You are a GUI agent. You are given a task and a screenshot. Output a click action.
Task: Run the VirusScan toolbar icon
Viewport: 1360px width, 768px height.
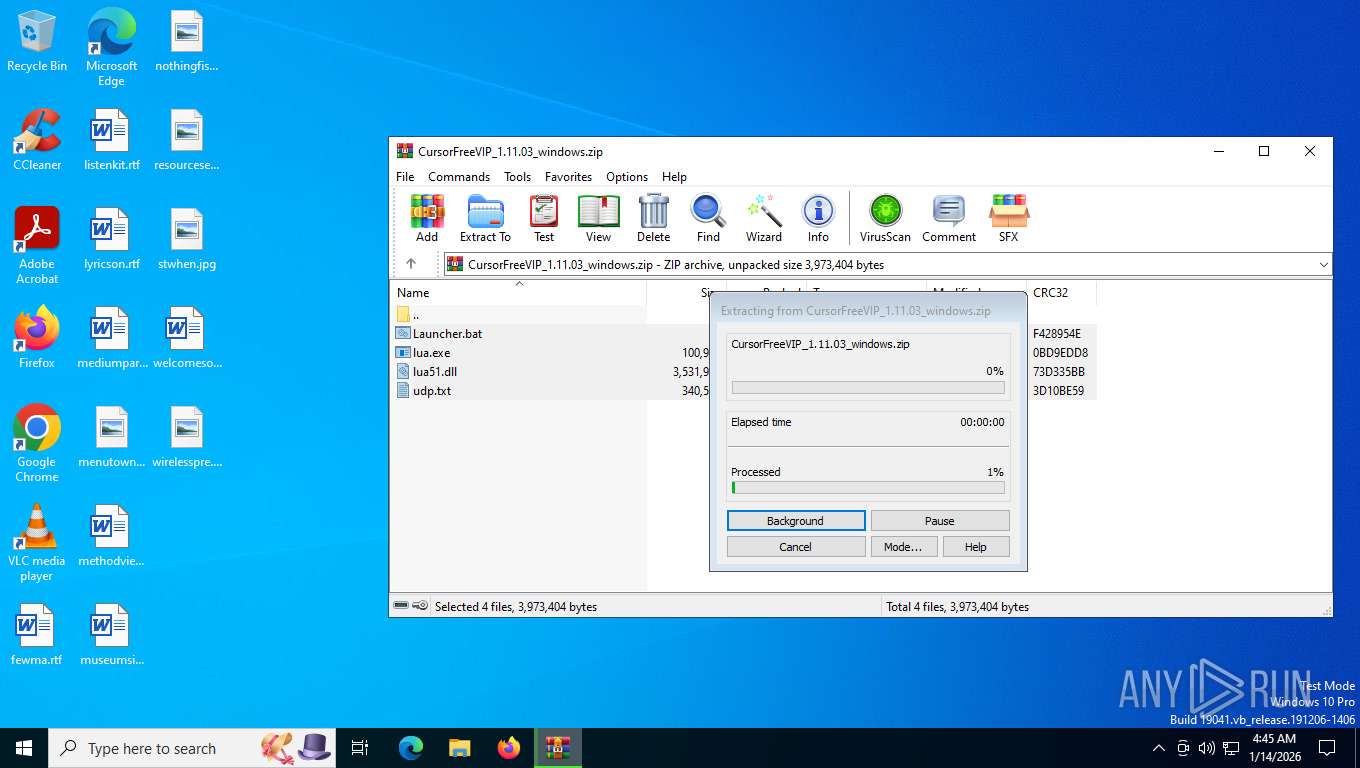point(885,219)
